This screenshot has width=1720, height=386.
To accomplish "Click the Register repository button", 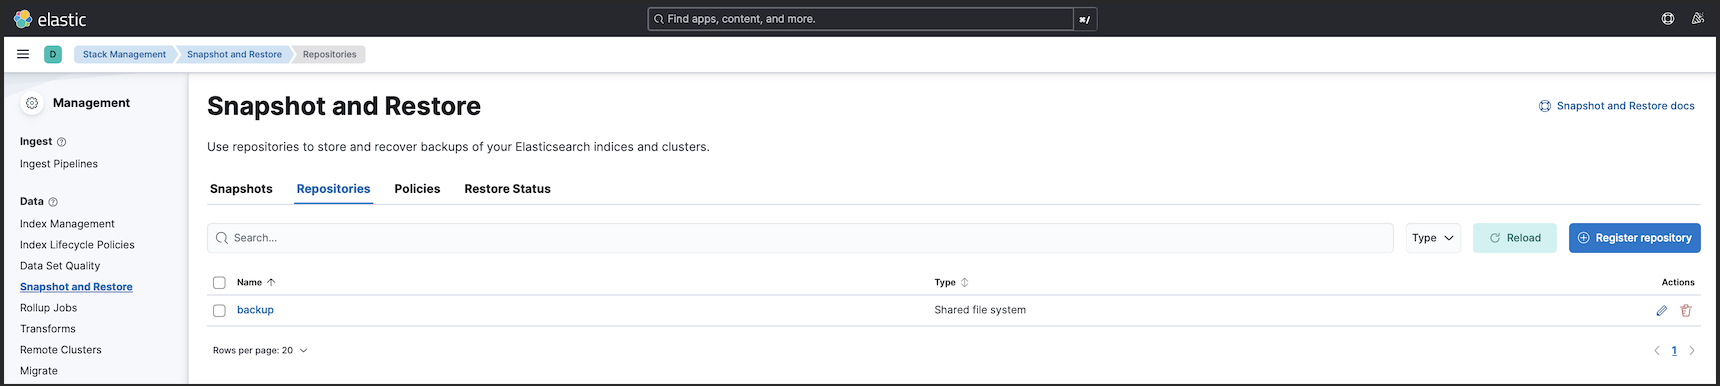I will tap(1635, 238).
